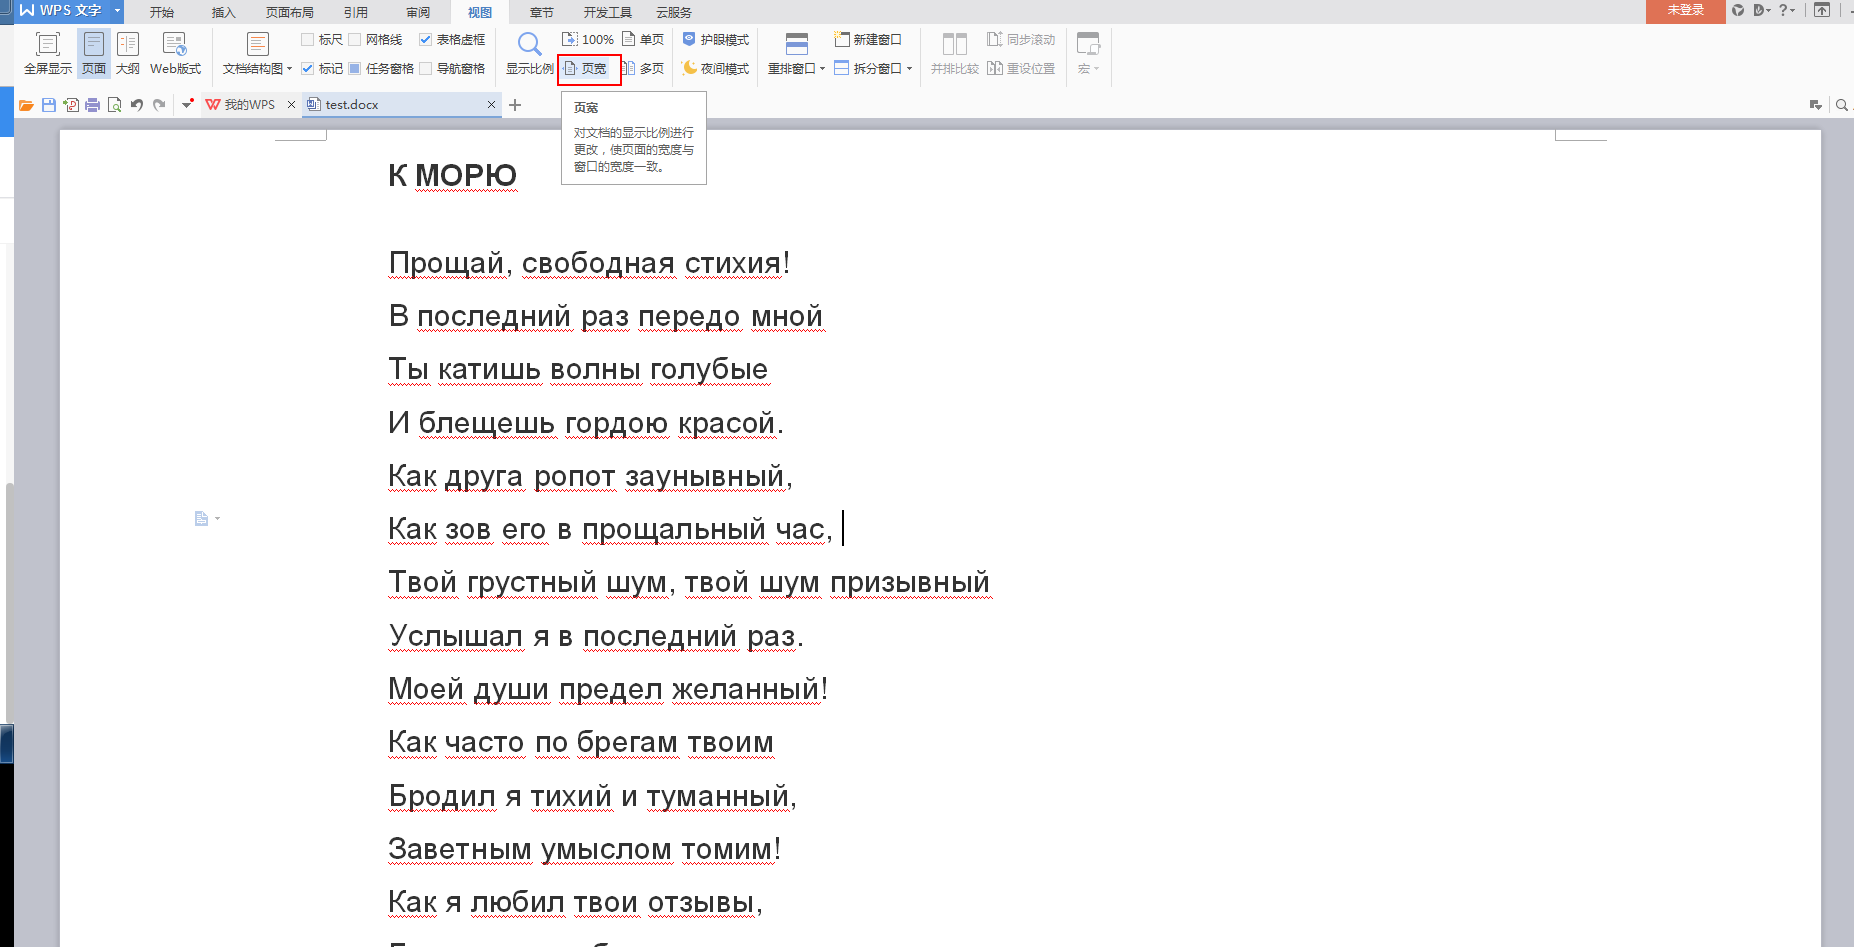Click the line 'Моей души предел желанный!'
Image resolution: width=1854 pixels, height=947 pixels.
pyautogui.click(x=608, y=689)
